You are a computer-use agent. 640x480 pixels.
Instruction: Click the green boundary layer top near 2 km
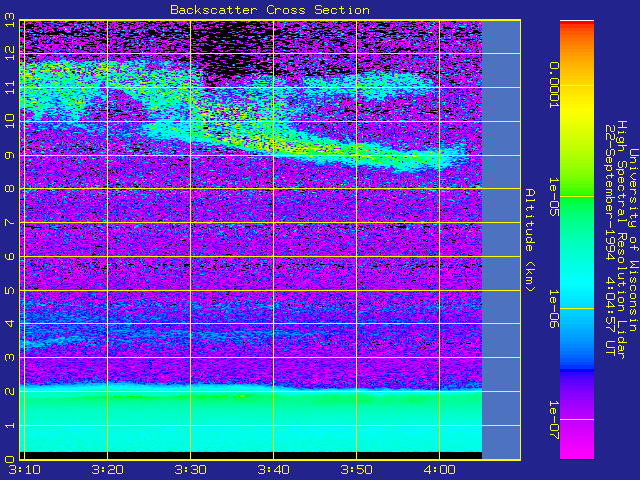pos(251,396)
